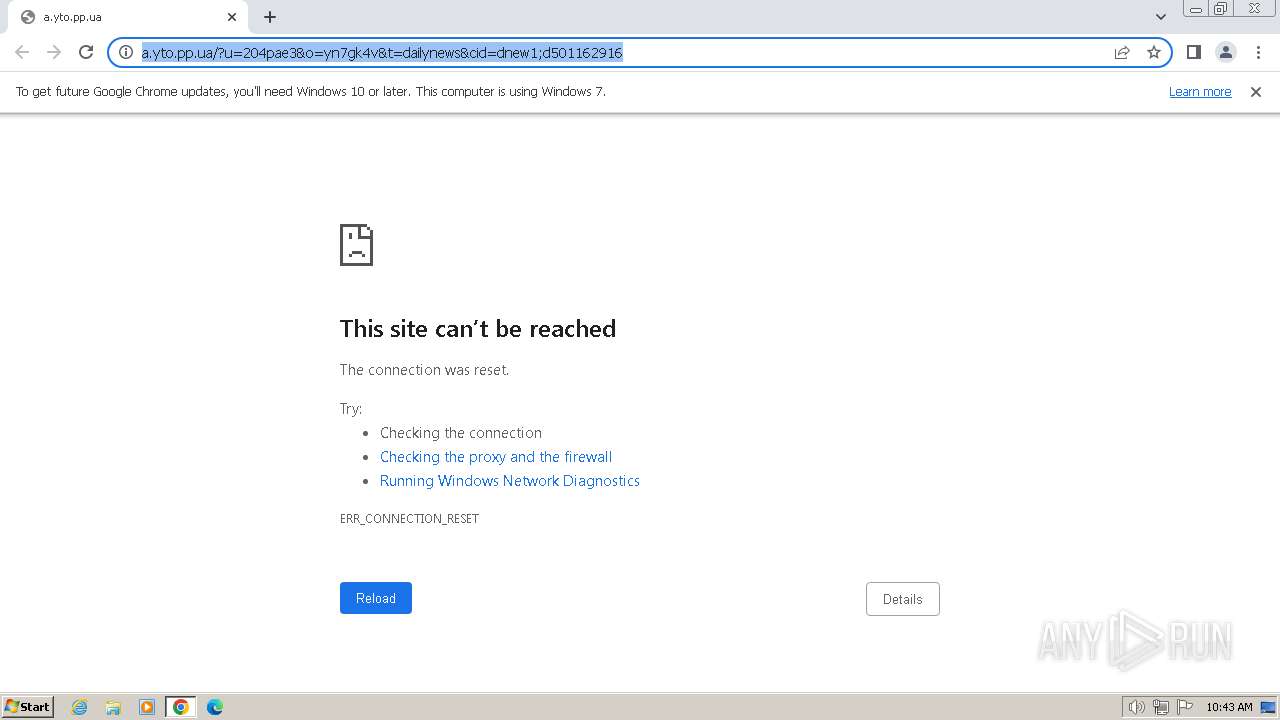
Task: Click the show desktop tray icon
Action: click(x=1268, y=707)
